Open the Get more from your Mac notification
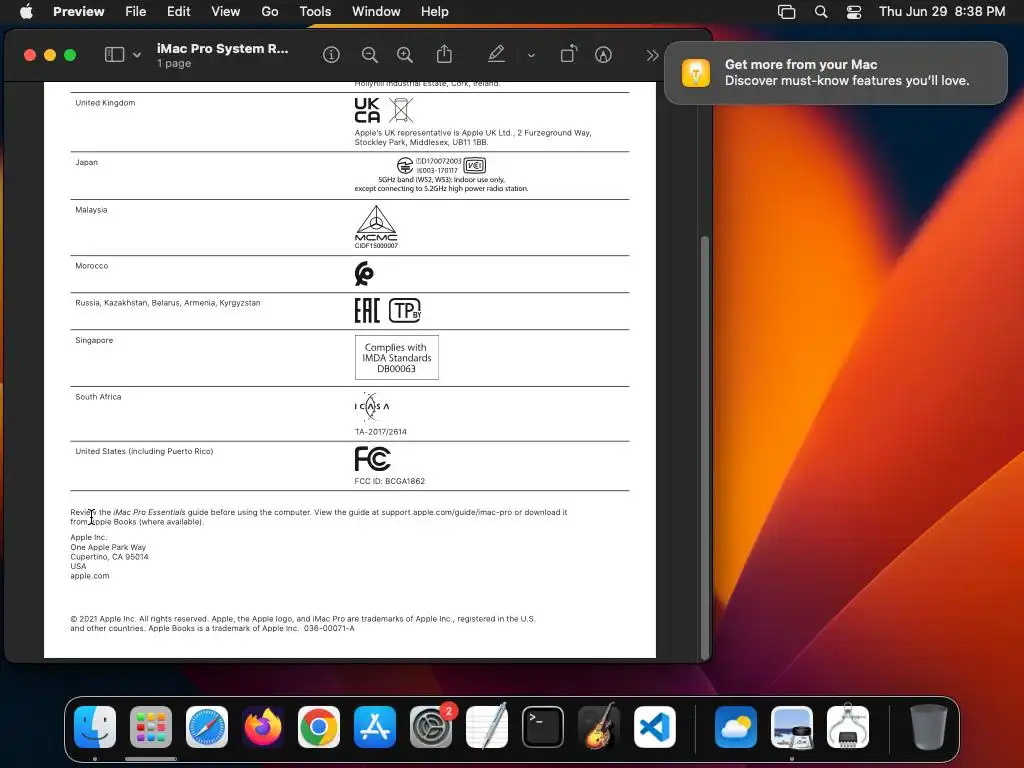 tap(836, 72)
